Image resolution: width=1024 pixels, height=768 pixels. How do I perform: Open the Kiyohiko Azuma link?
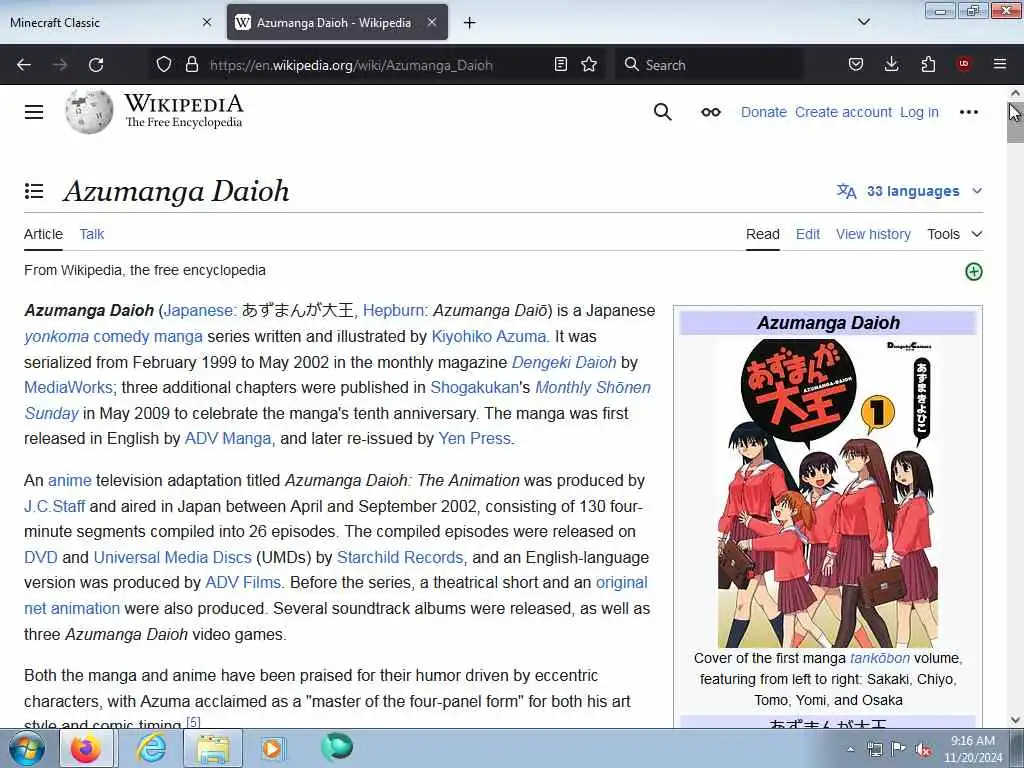488,336
